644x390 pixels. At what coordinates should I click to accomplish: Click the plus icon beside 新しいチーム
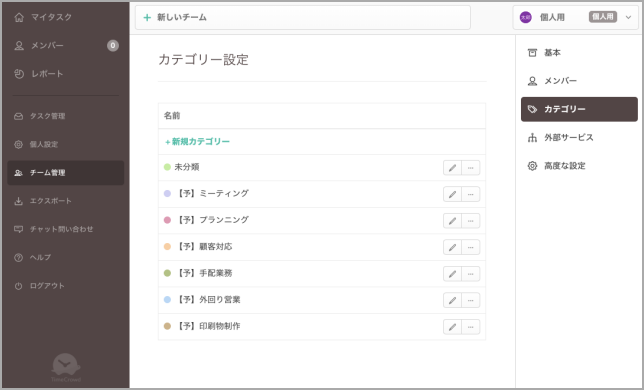tap(147, 17)
